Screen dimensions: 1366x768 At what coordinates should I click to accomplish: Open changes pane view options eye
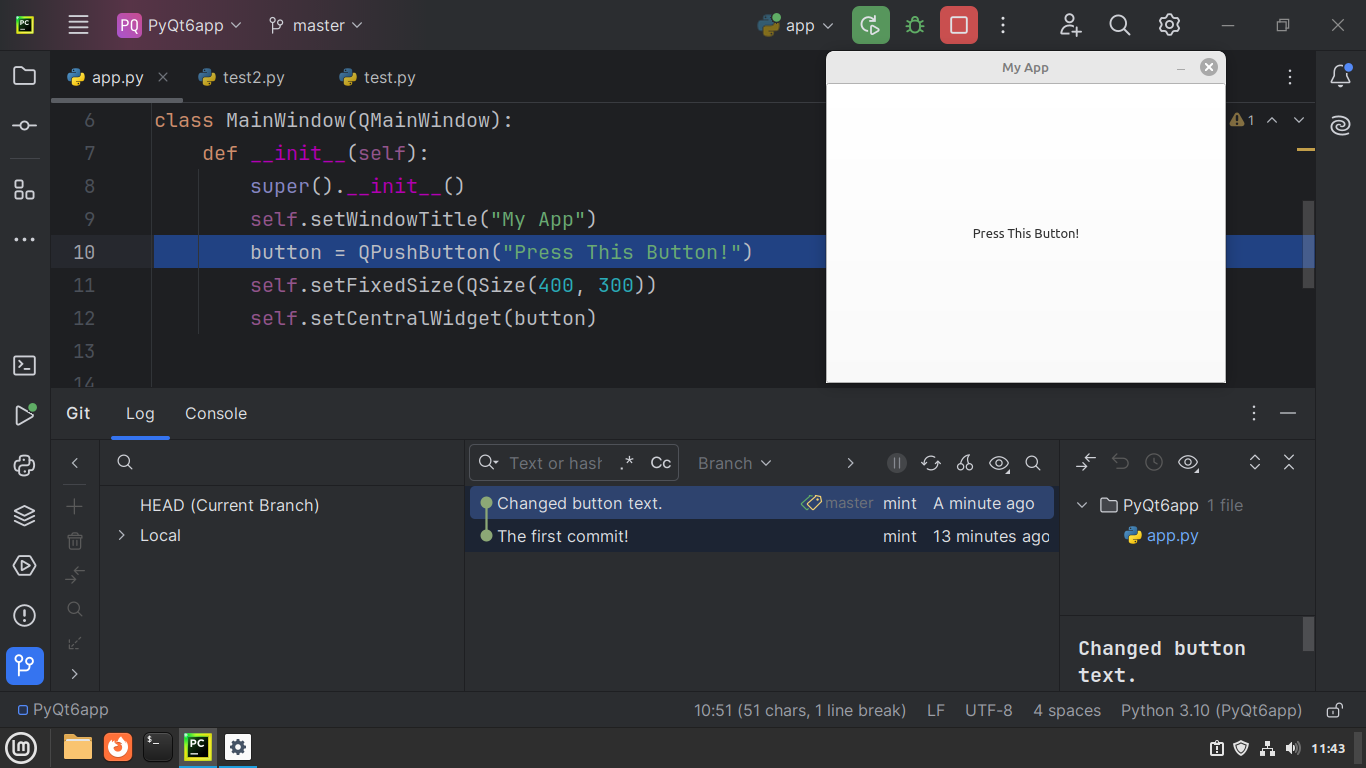[x=1188, y=463]
